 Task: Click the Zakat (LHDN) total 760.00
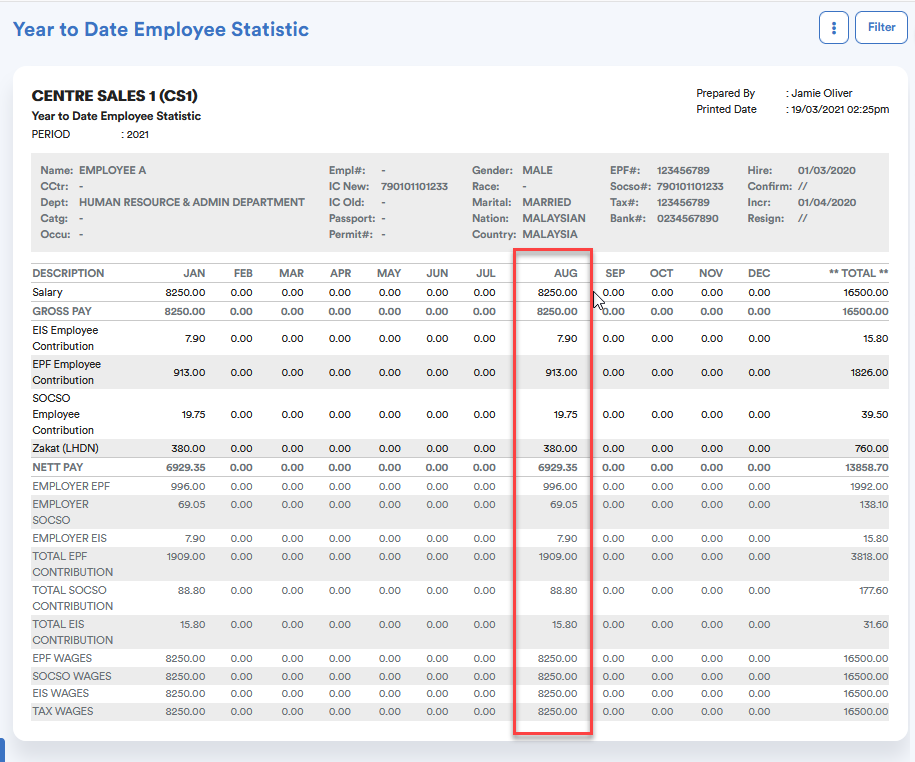point(872,448)
